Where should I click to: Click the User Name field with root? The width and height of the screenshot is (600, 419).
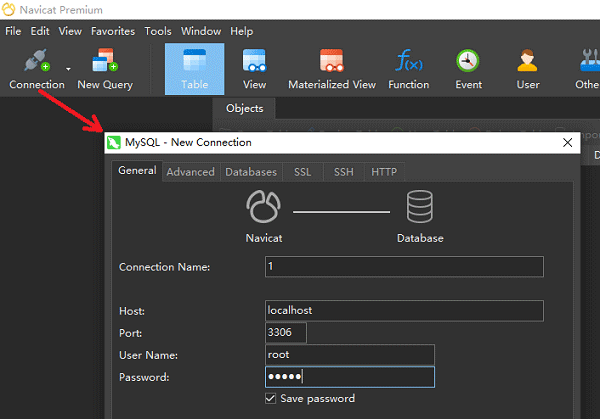pos(350,355)
